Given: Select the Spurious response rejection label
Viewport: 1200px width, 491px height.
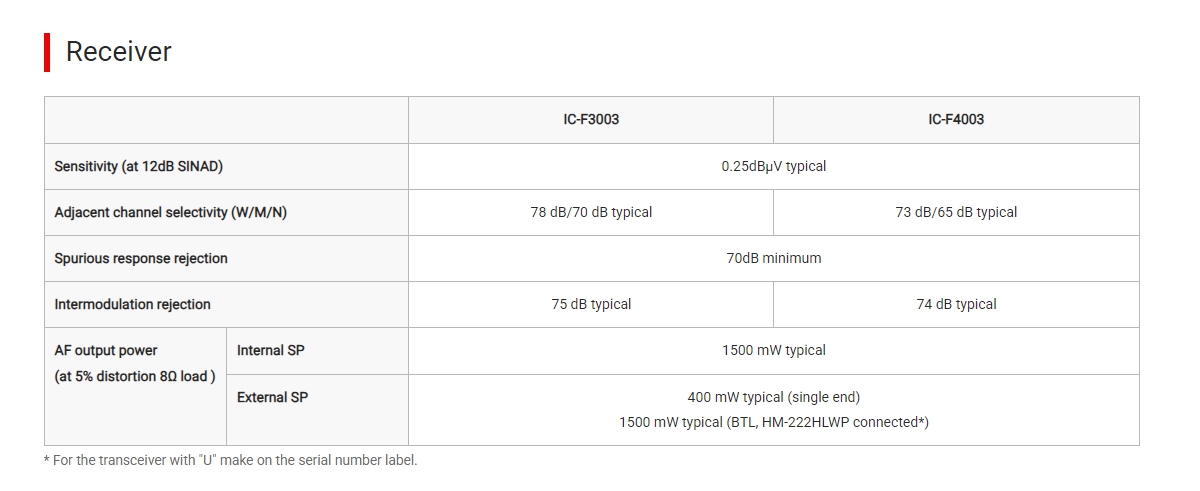Looking at the screenshot, I should pyautogui.click(x=141, y=258).
